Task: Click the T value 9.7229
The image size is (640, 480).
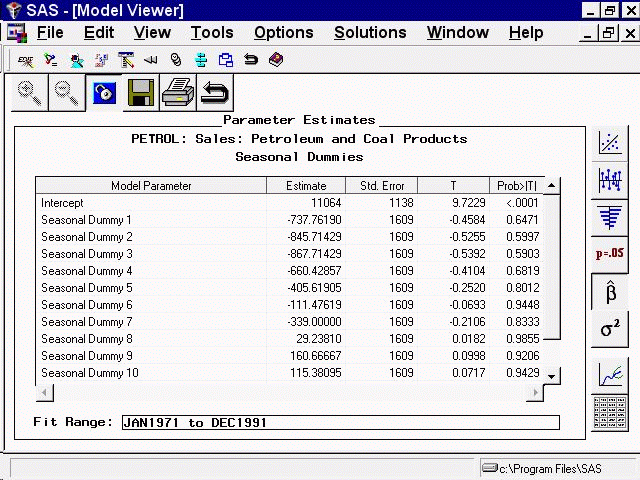Action: 469,203
